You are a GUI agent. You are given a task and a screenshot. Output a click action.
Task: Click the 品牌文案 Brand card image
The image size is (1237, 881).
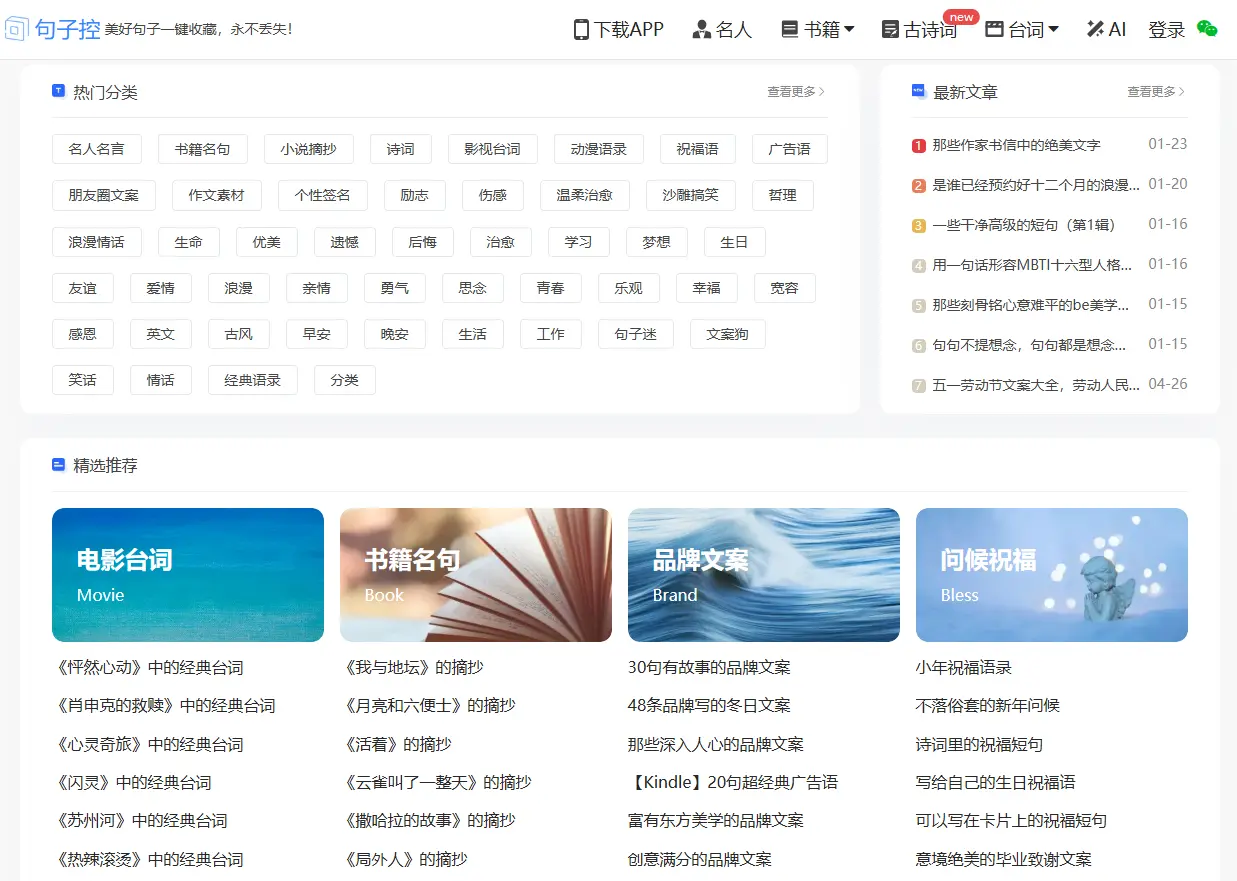point(764,574)
